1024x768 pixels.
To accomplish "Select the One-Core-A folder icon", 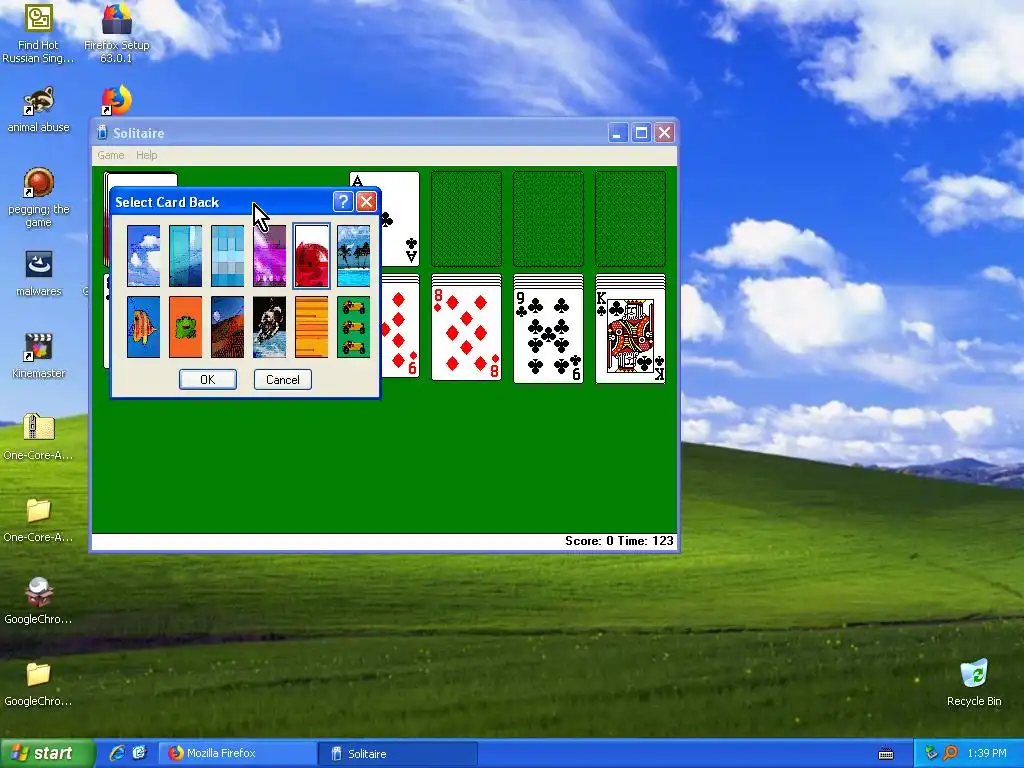I will (38, 520).
